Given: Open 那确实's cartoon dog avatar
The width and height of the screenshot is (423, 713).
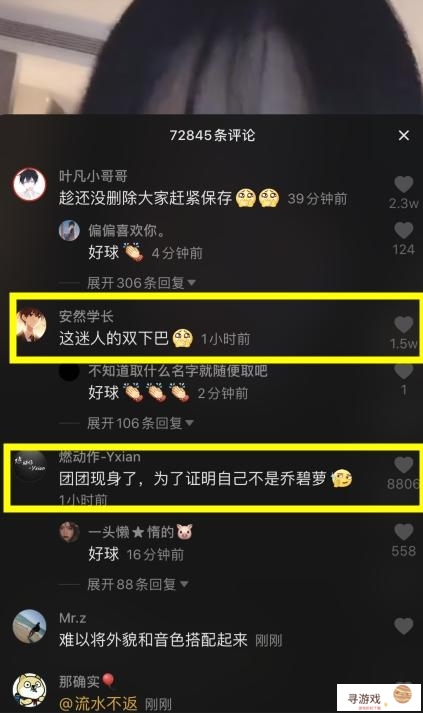Looking at the screenshot, I should point(30,690).
